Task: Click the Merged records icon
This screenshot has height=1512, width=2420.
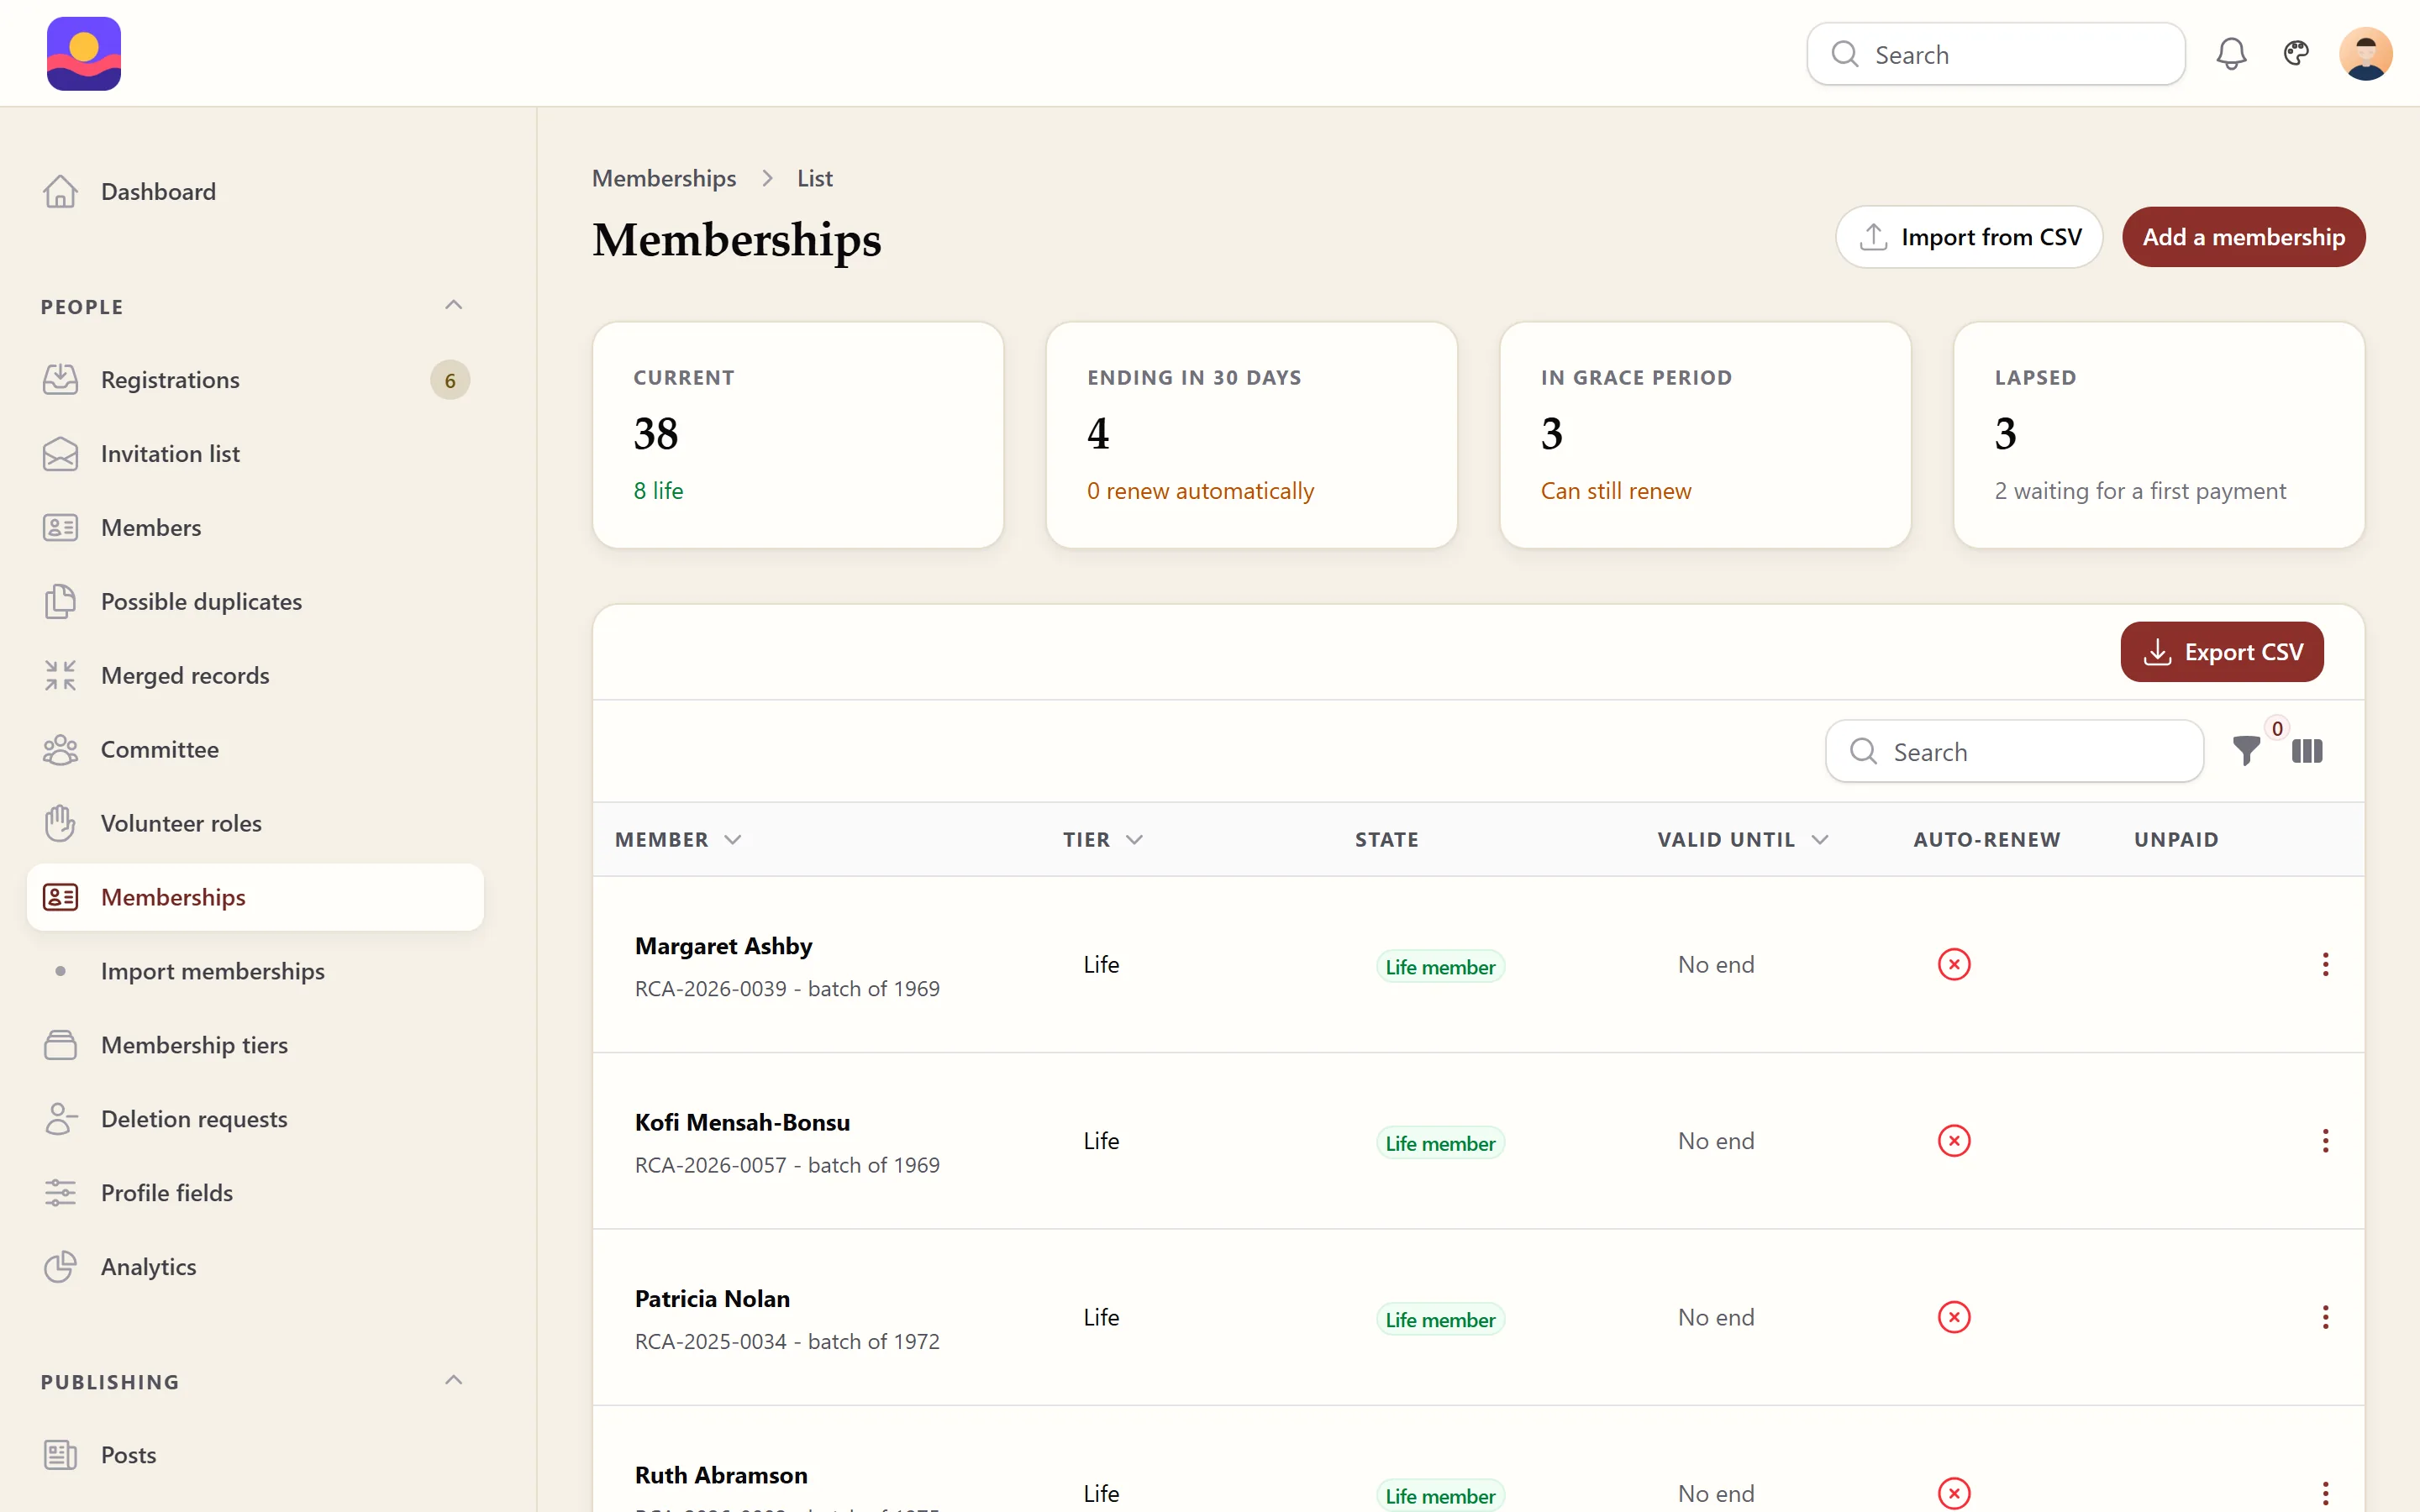Action: 60,675
